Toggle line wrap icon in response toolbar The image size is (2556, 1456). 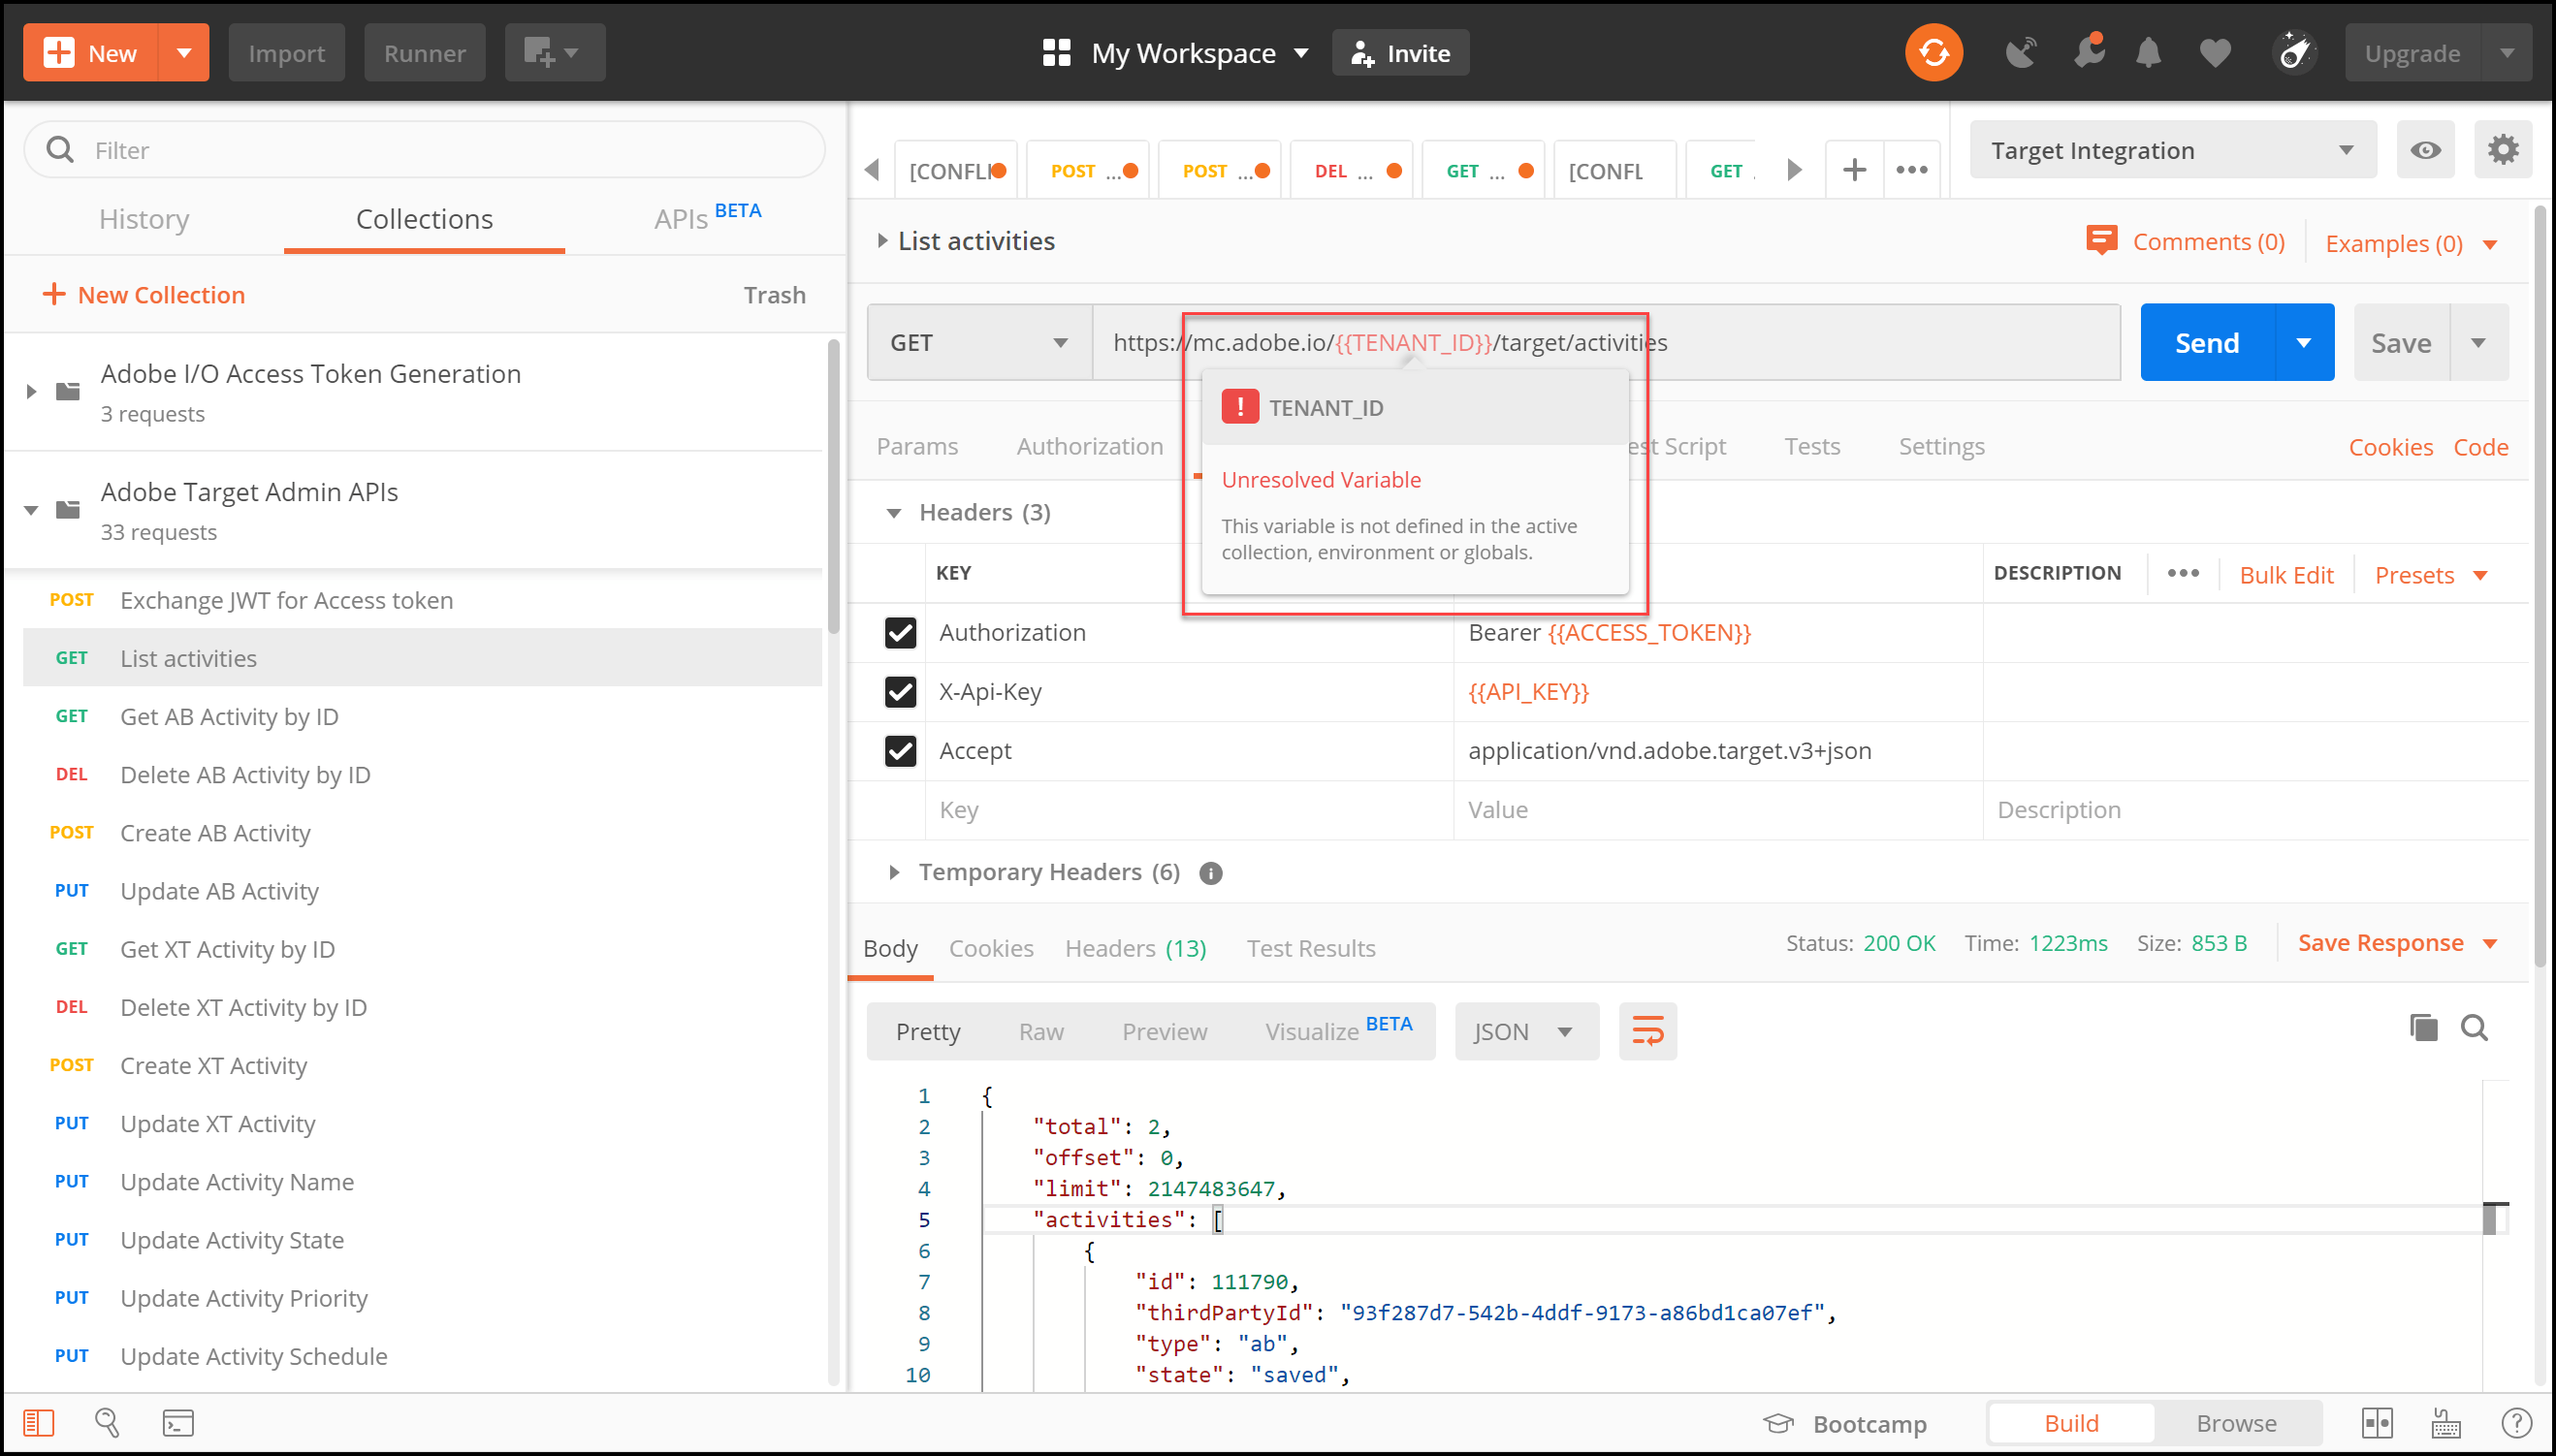click(x=1647, y=1031)
